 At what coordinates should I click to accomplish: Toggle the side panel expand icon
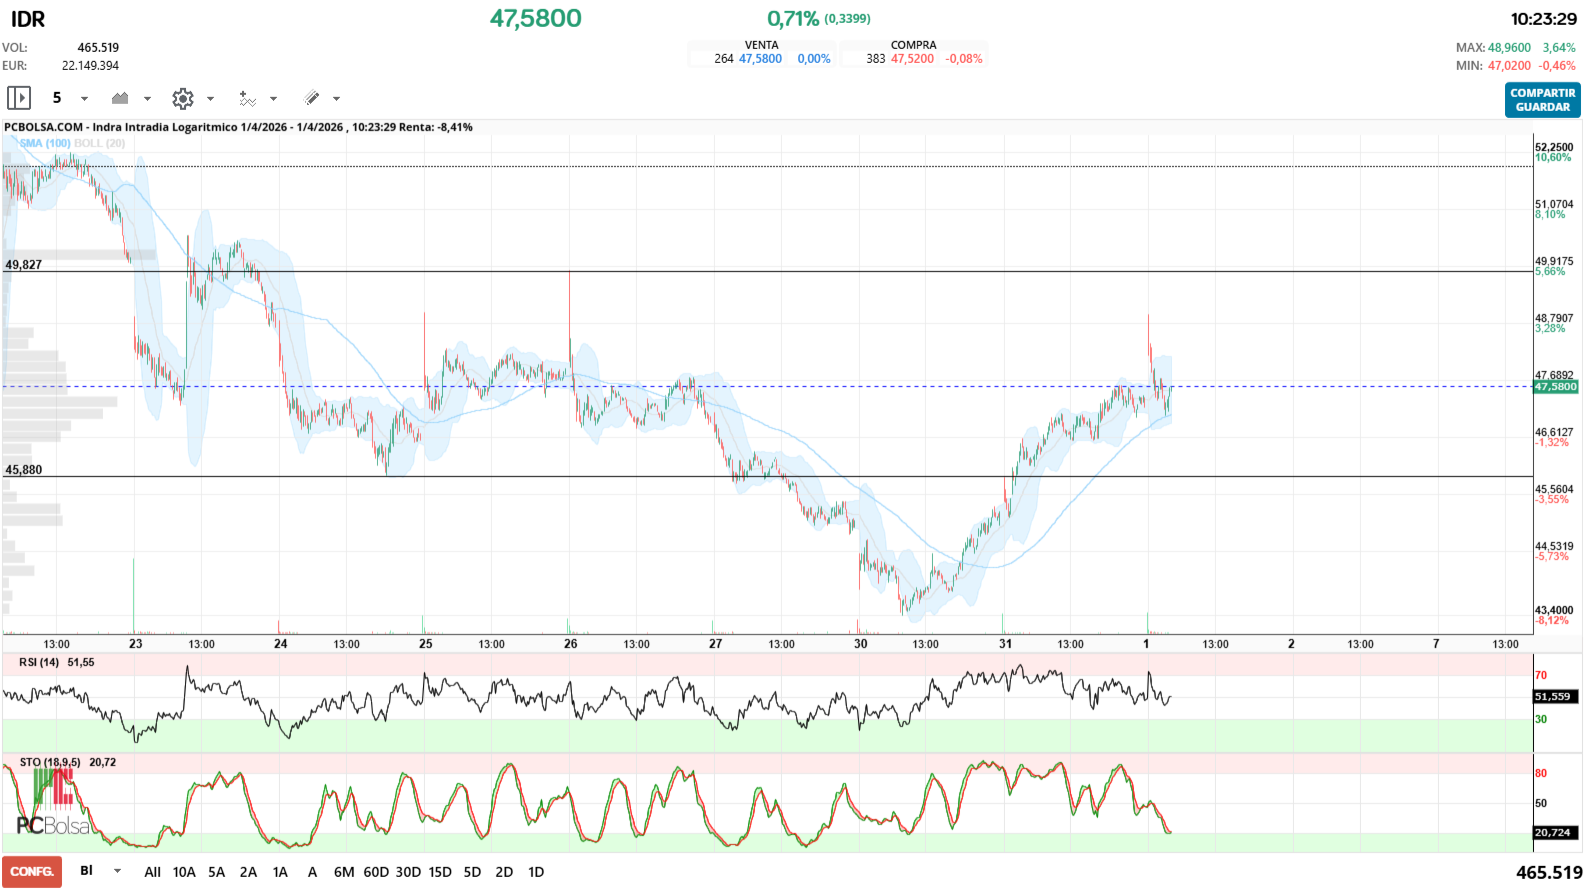(19, 98)
